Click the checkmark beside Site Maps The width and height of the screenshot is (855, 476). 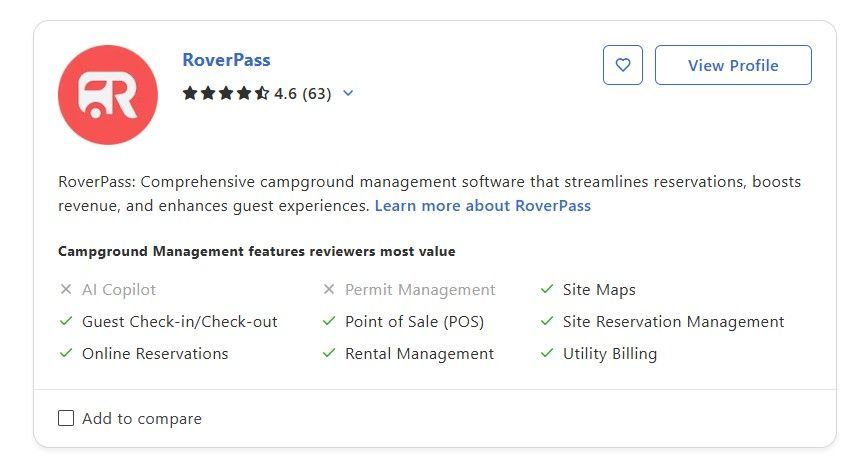(547, 289)
